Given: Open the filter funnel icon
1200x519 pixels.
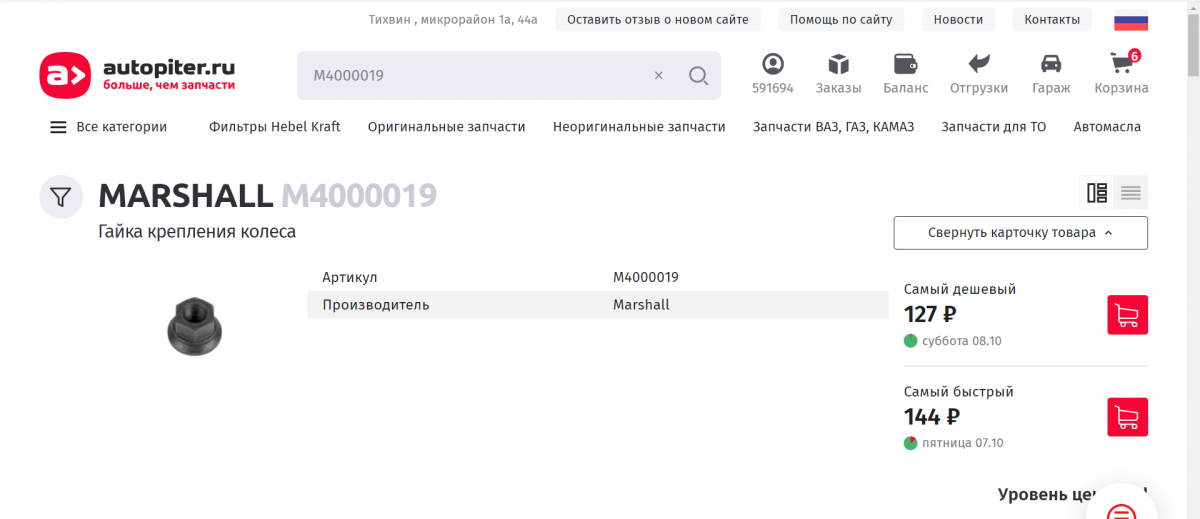Looking at the screenshot, I should coord(61,197).
